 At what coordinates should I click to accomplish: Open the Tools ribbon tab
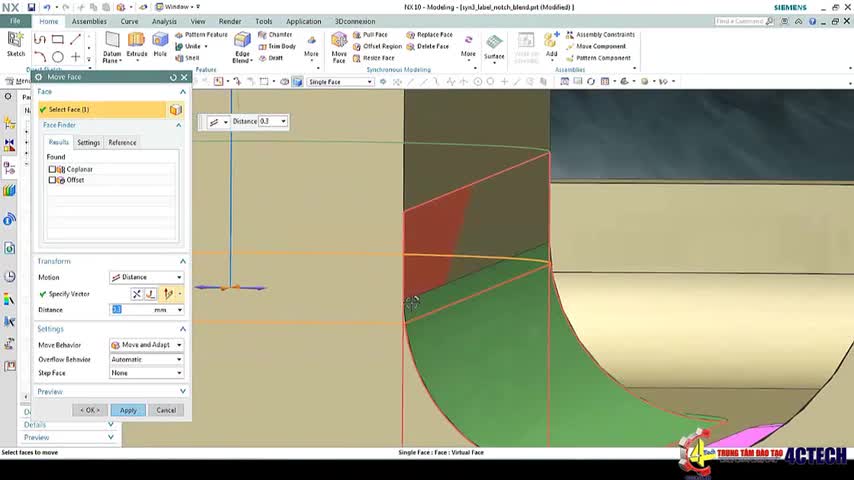264,21
